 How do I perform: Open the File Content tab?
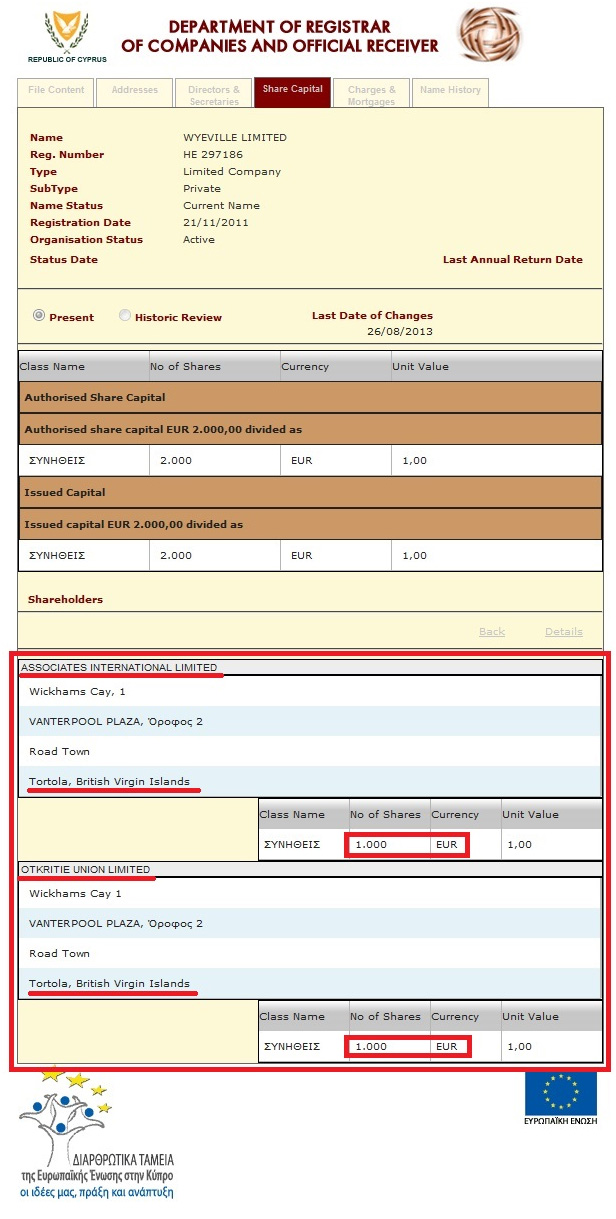coord(56,91)
